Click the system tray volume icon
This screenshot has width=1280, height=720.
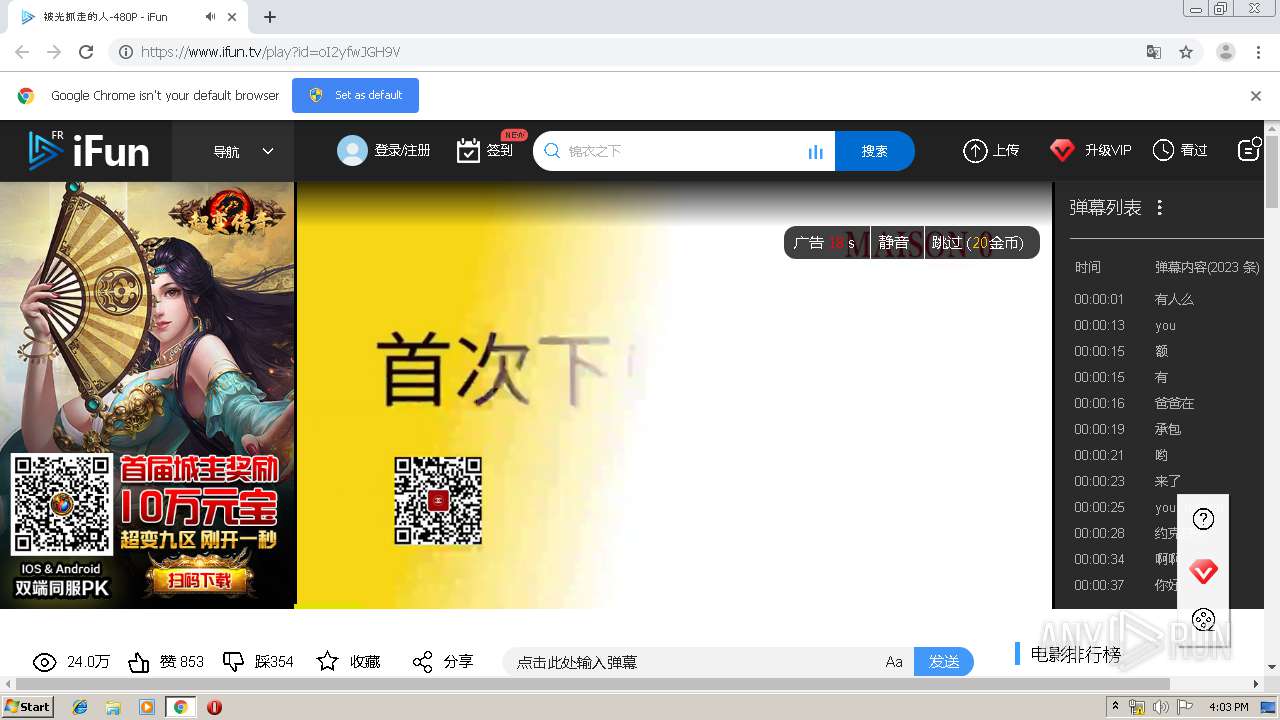coord(1161,707)
